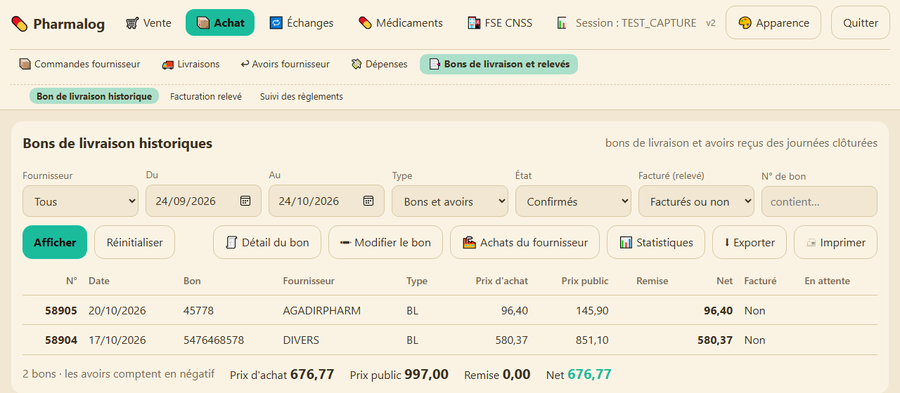Open the FSE CNSS module
Screen dimensions: 900x393
pos(500,23)
